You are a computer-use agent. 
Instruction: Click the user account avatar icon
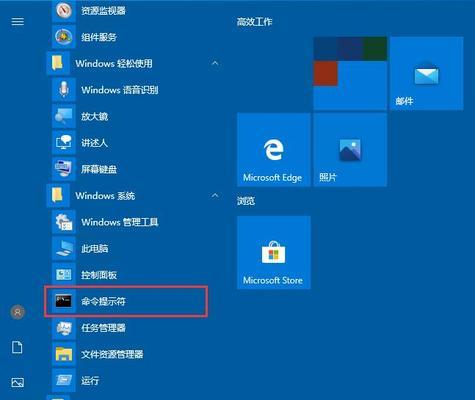(x=18, y=312)
